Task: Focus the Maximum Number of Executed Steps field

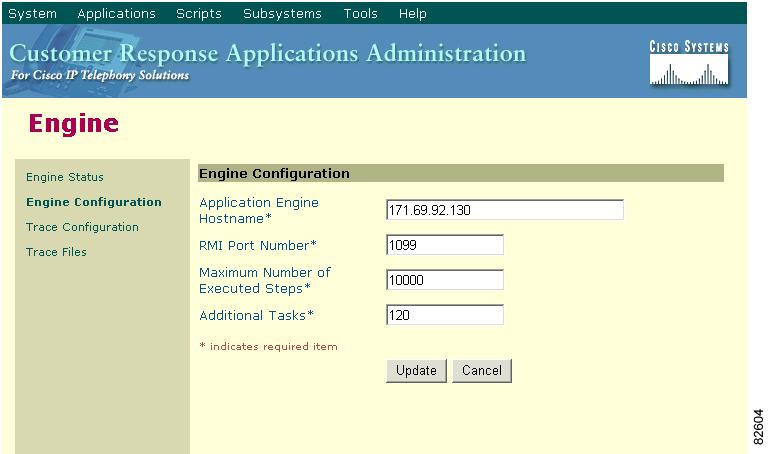Action: (x=445, y=280)
